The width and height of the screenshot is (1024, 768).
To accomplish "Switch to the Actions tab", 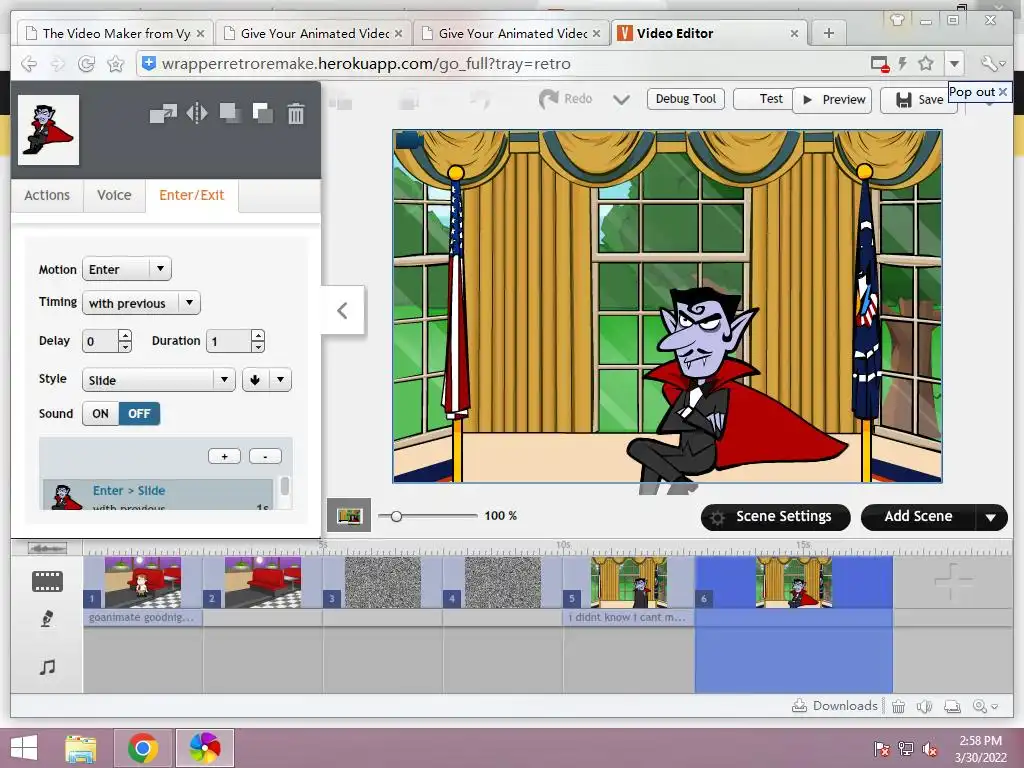I will [47, 195].
